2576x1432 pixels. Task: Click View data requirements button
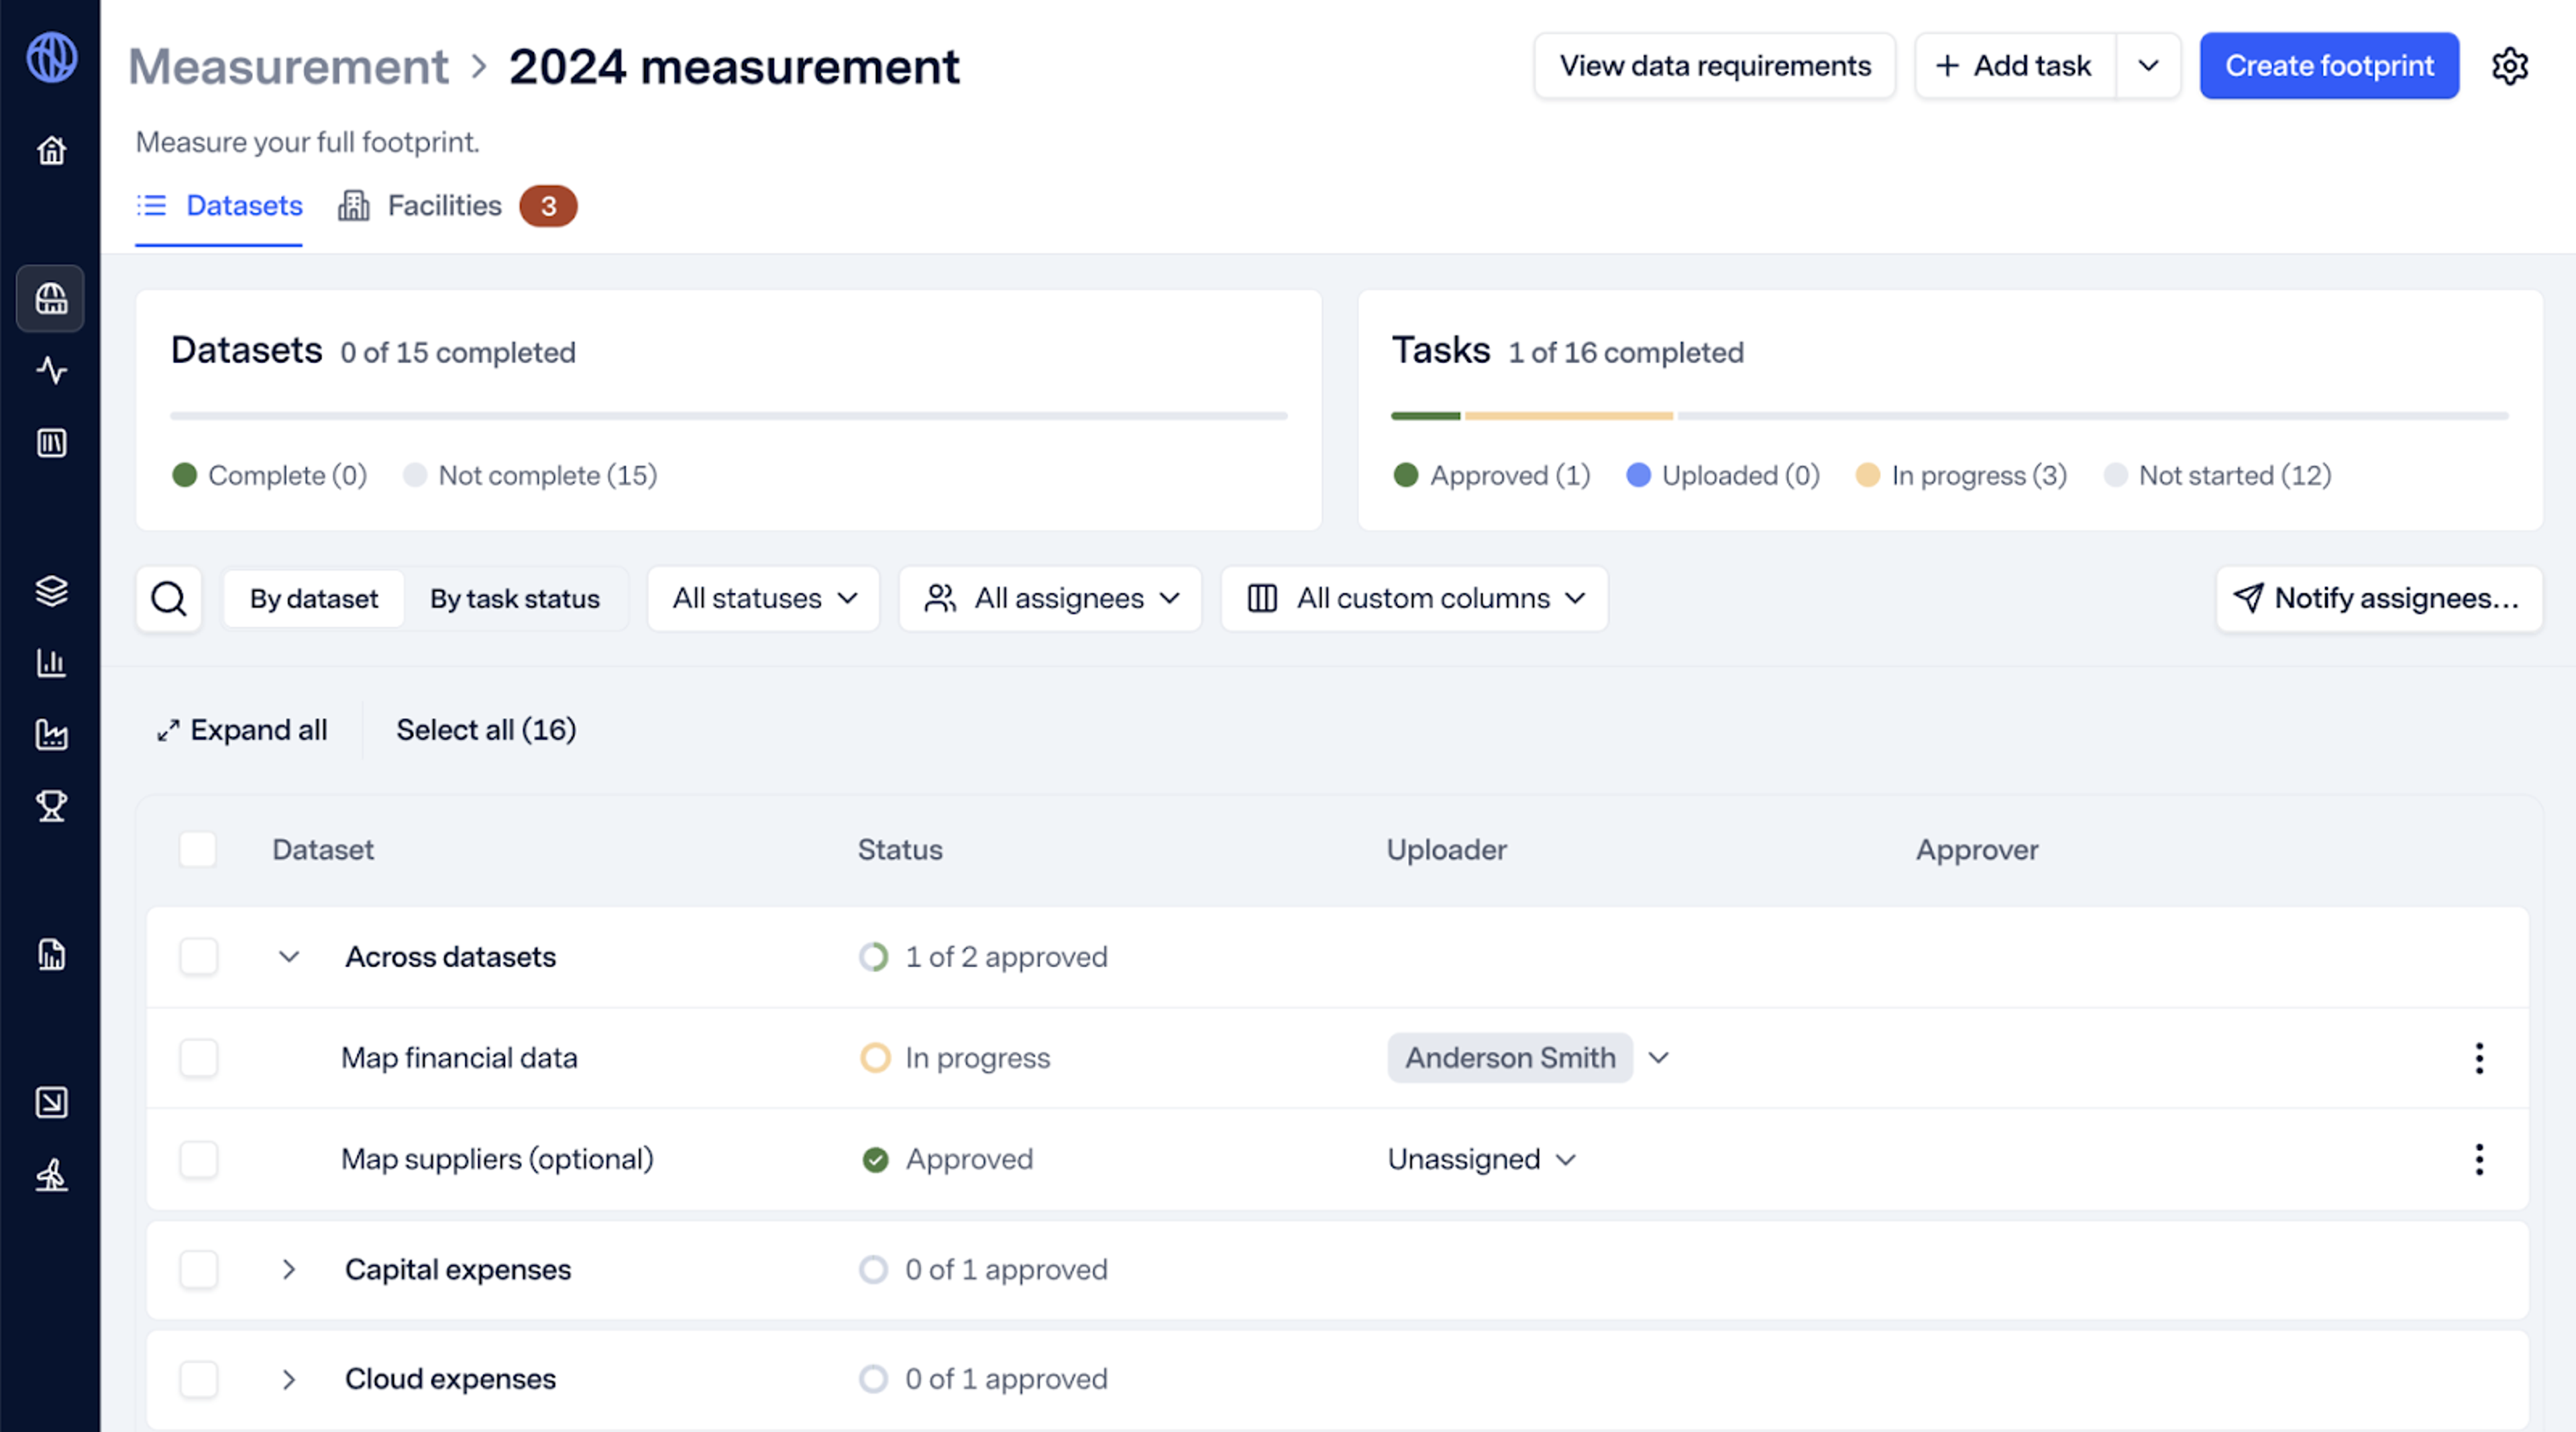point(1714,66)
